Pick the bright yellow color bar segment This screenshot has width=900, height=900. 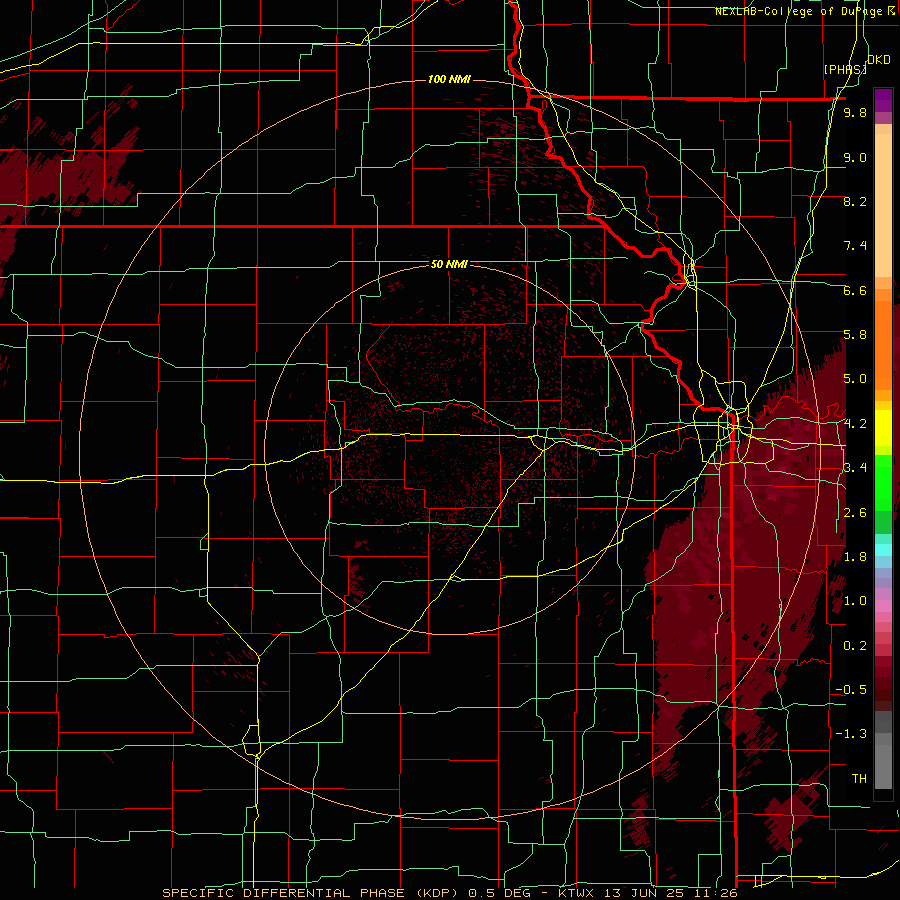click(883, 428)
